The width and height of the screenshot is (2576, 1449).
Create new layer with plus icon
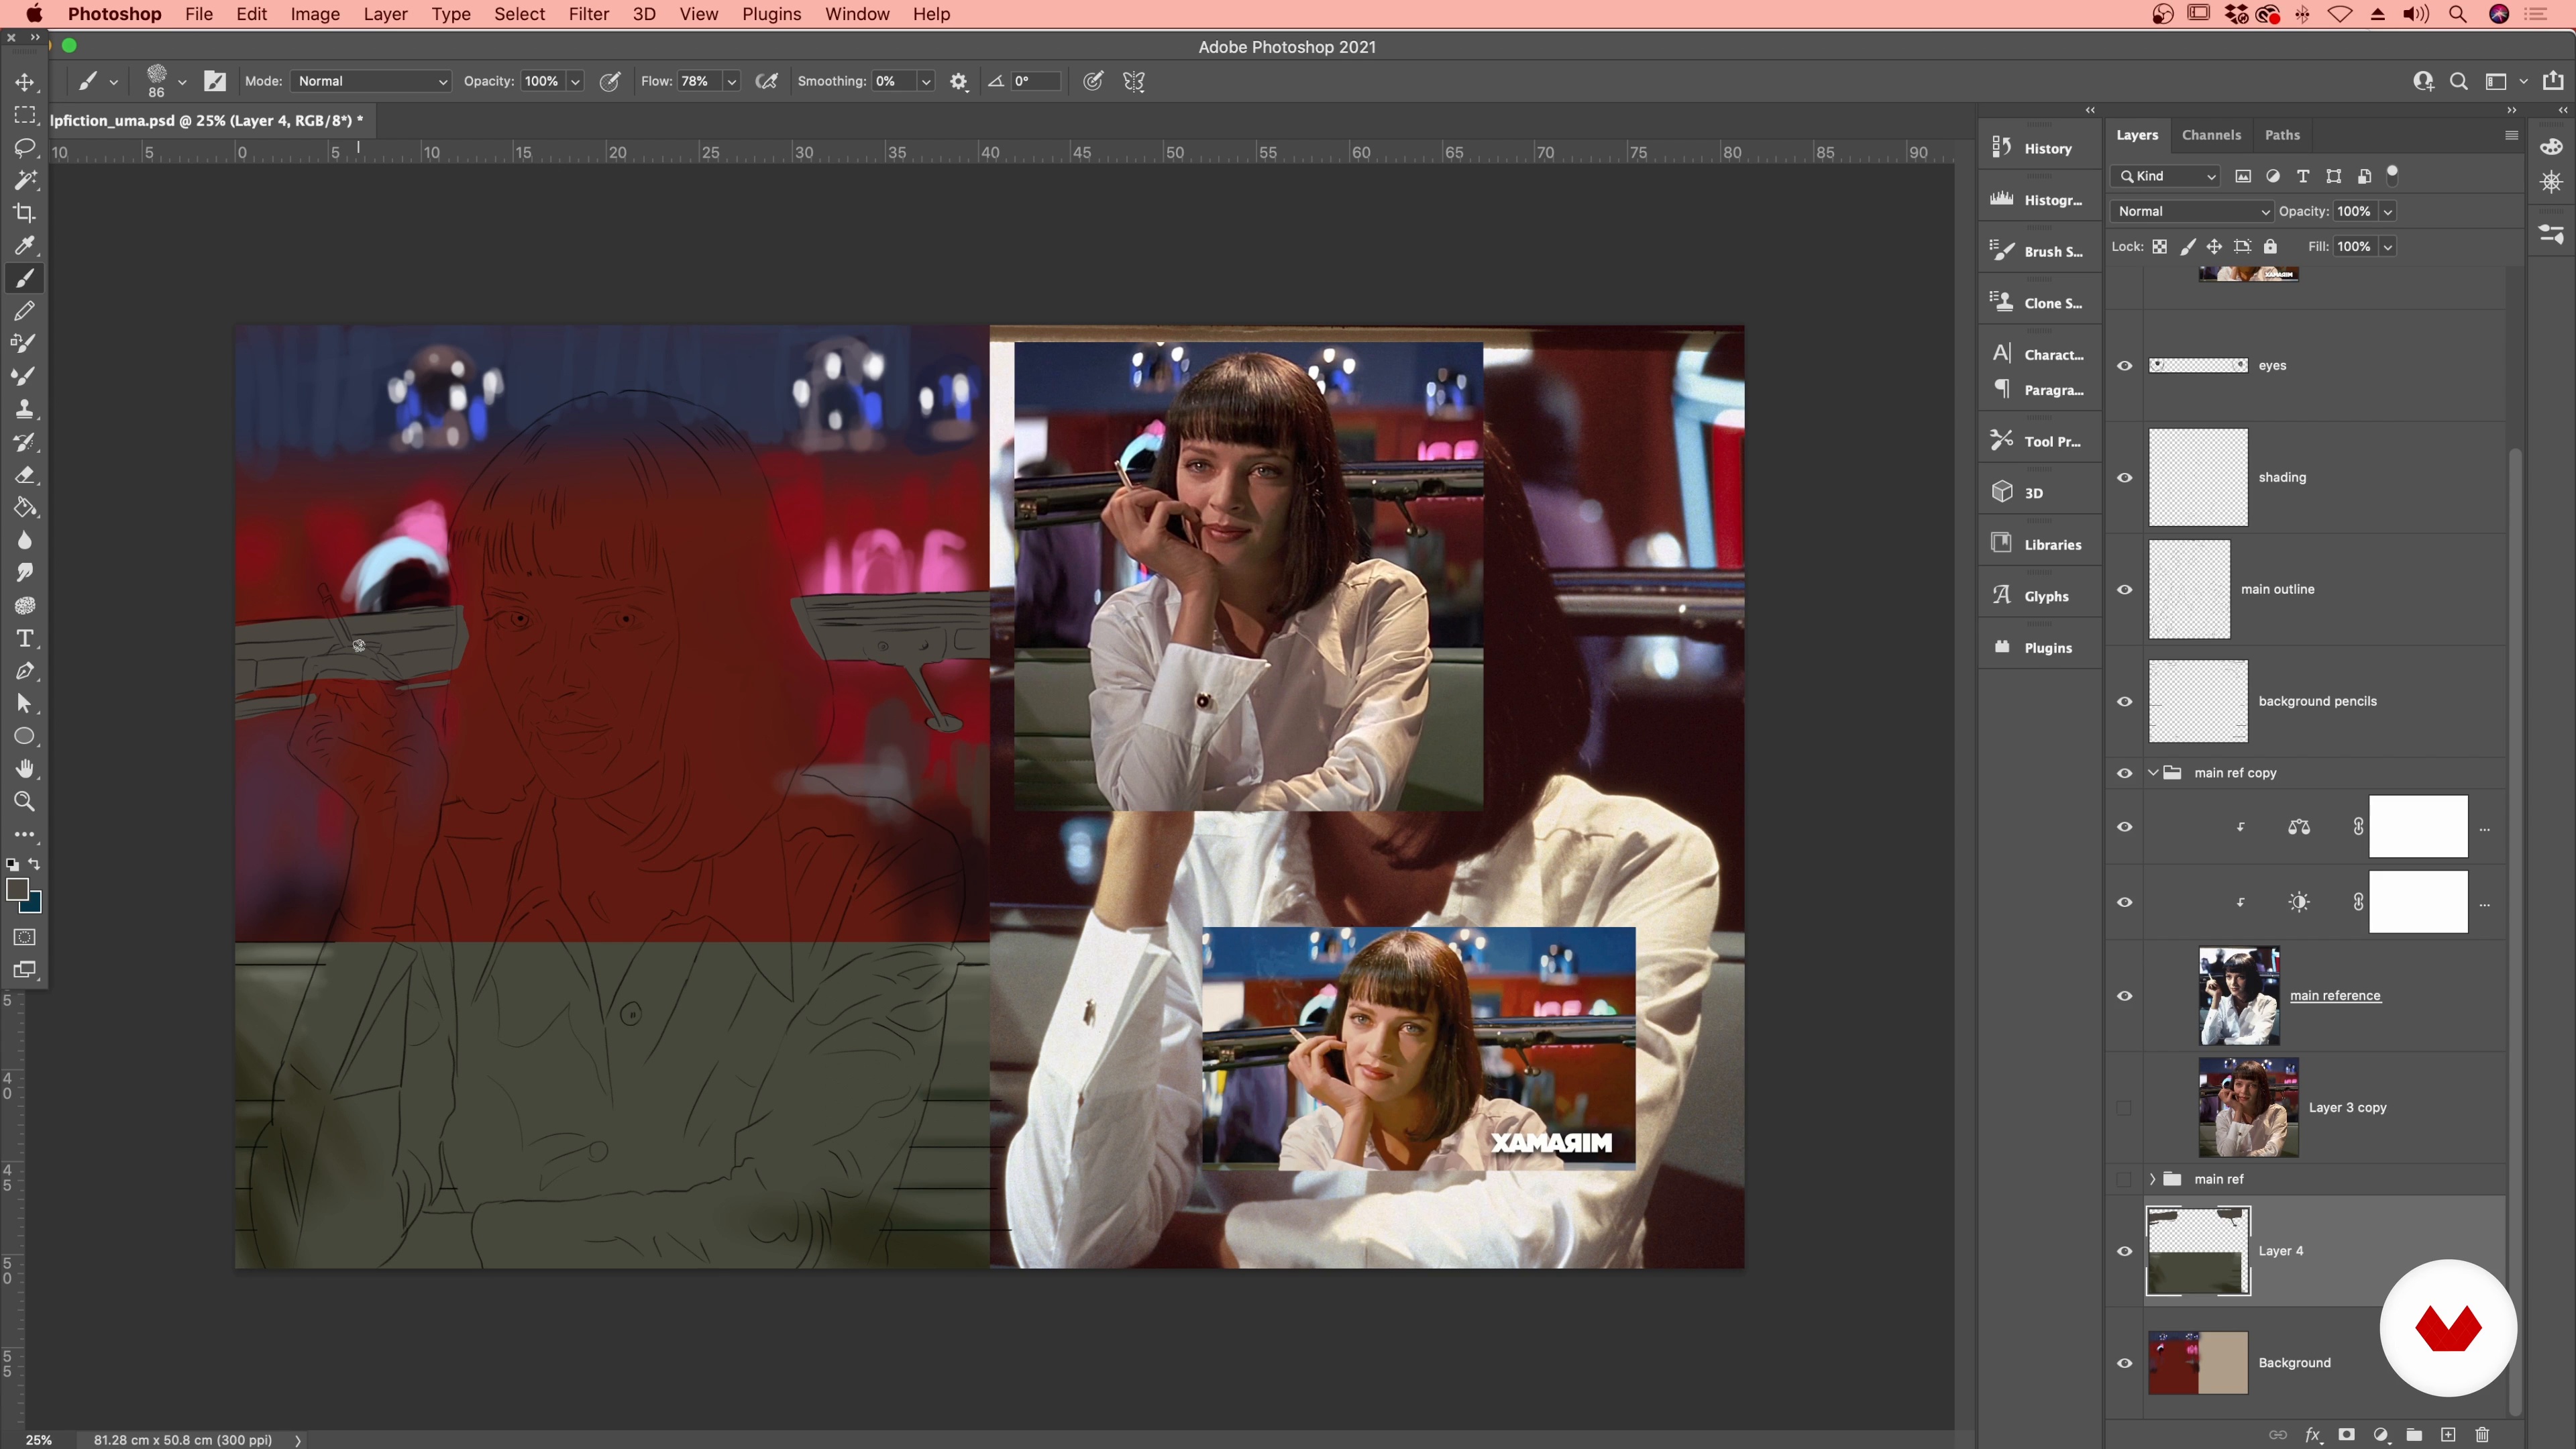point(2448,1435)
